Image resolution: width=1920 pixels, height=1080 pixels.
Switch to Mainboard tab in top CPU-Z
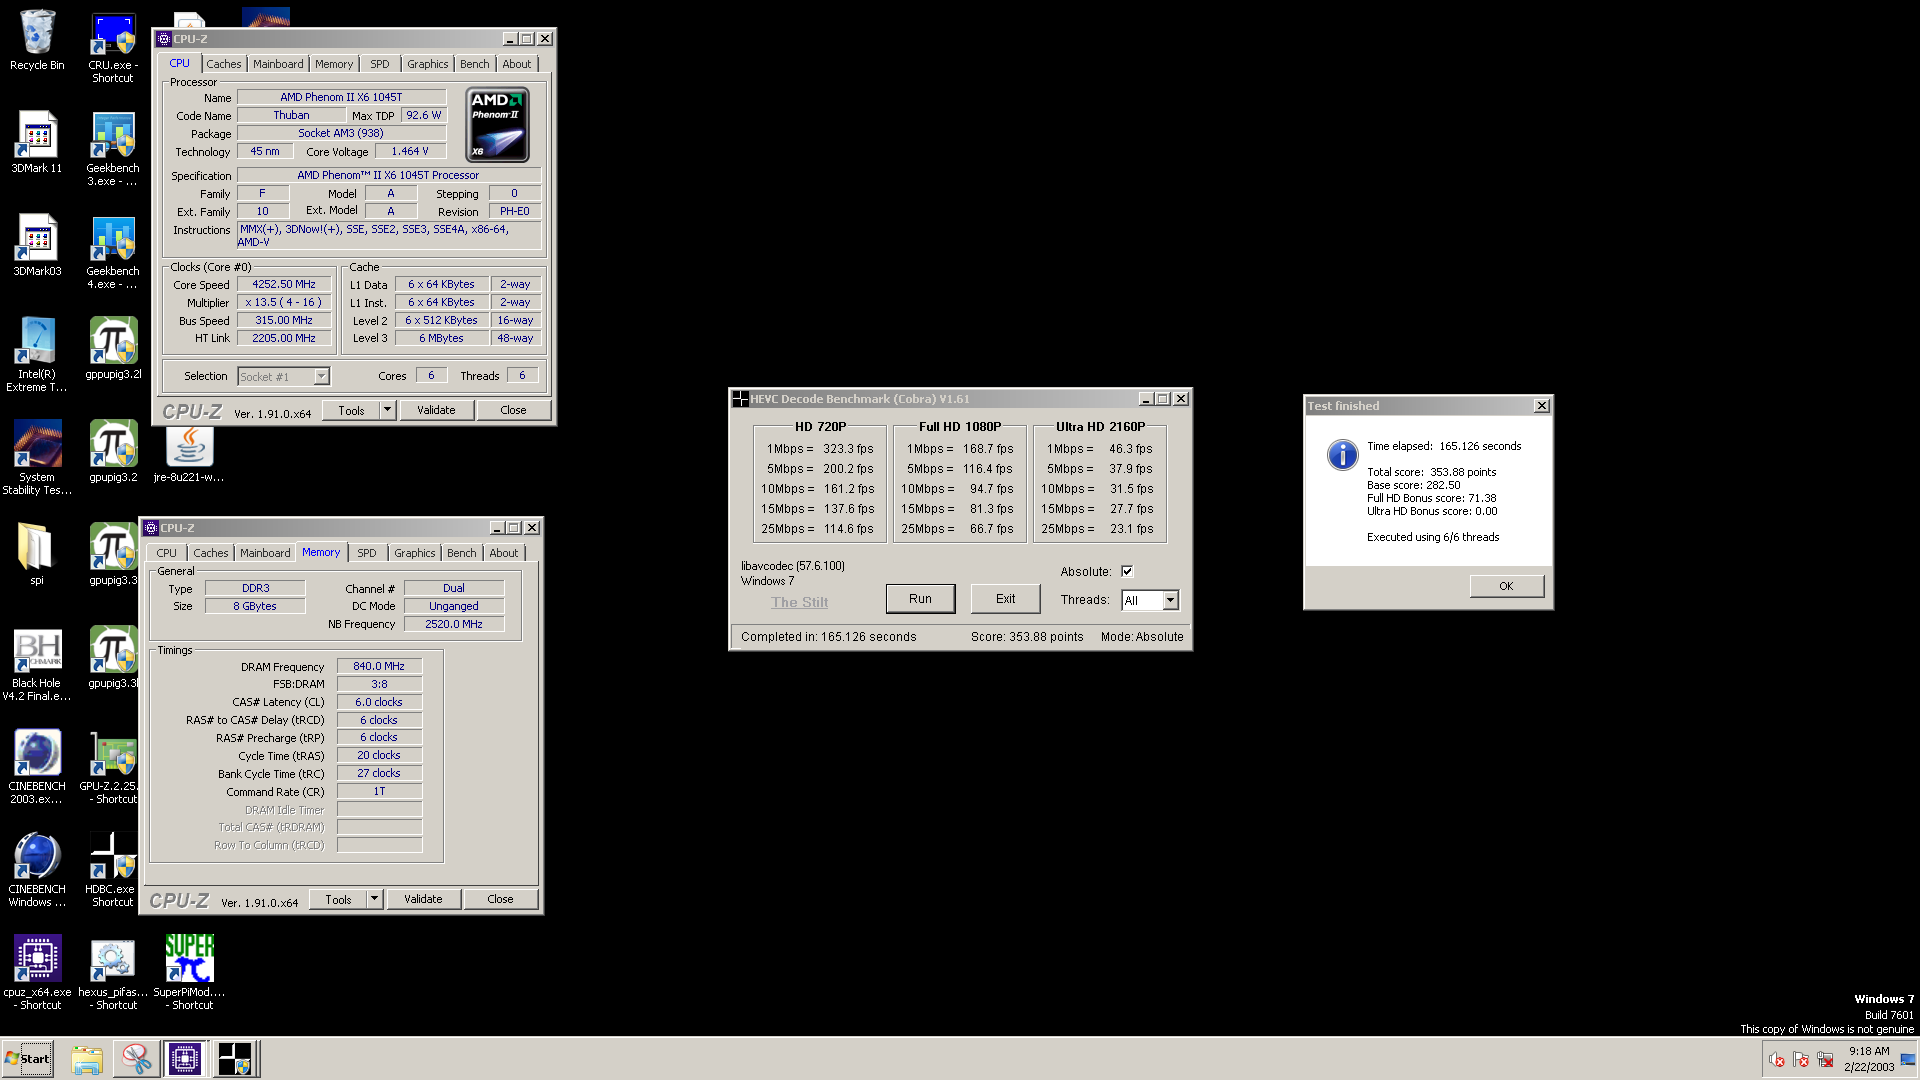click(x=278, y=64)
